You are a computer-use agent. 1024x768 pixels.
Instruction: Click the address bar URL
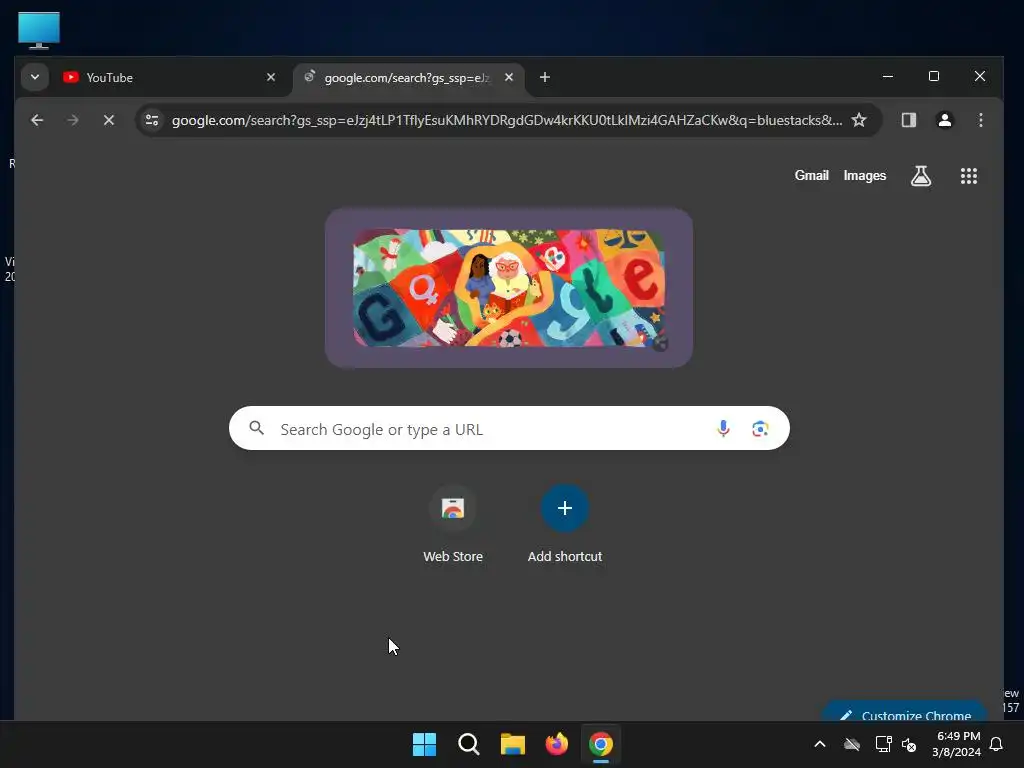507,120
